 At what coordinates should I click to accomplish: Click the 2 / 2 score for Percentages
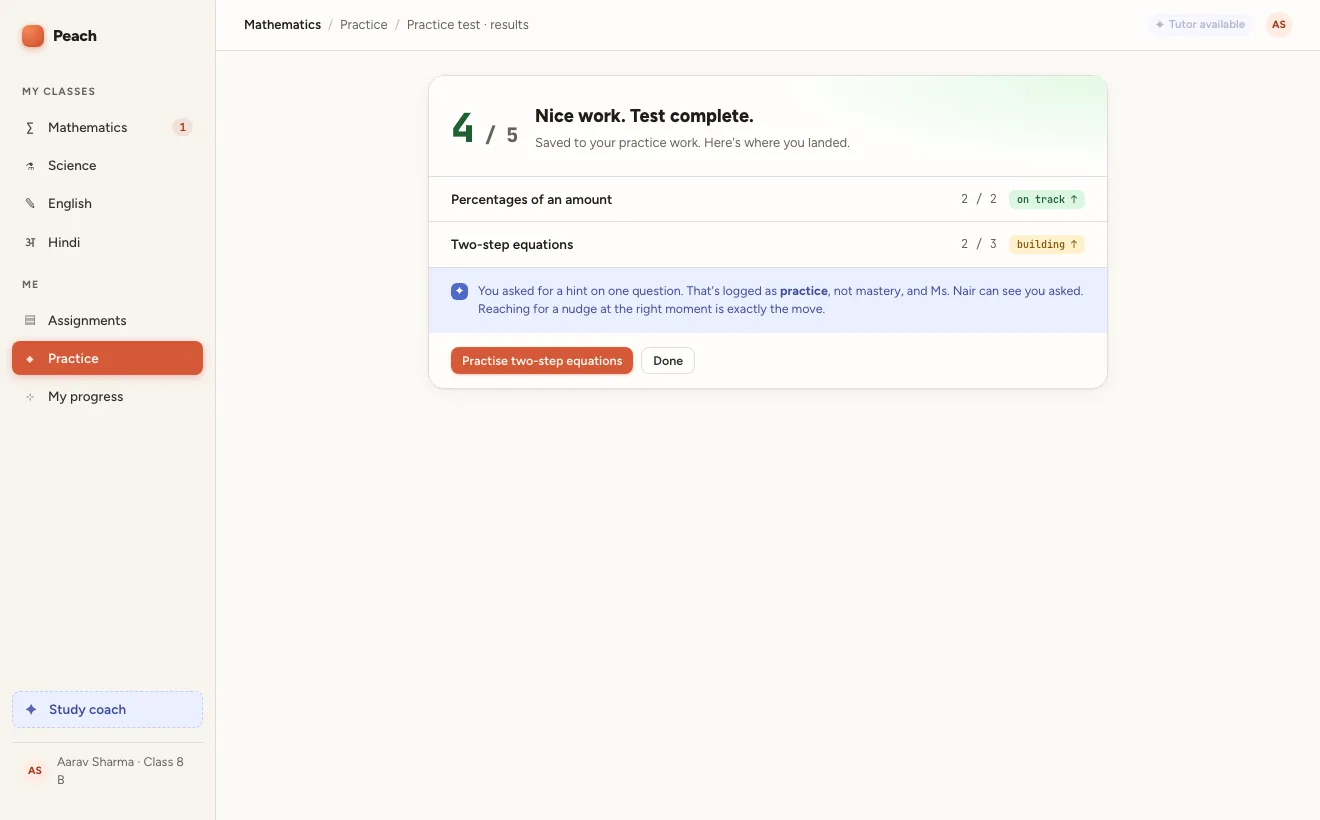point(979,200)
